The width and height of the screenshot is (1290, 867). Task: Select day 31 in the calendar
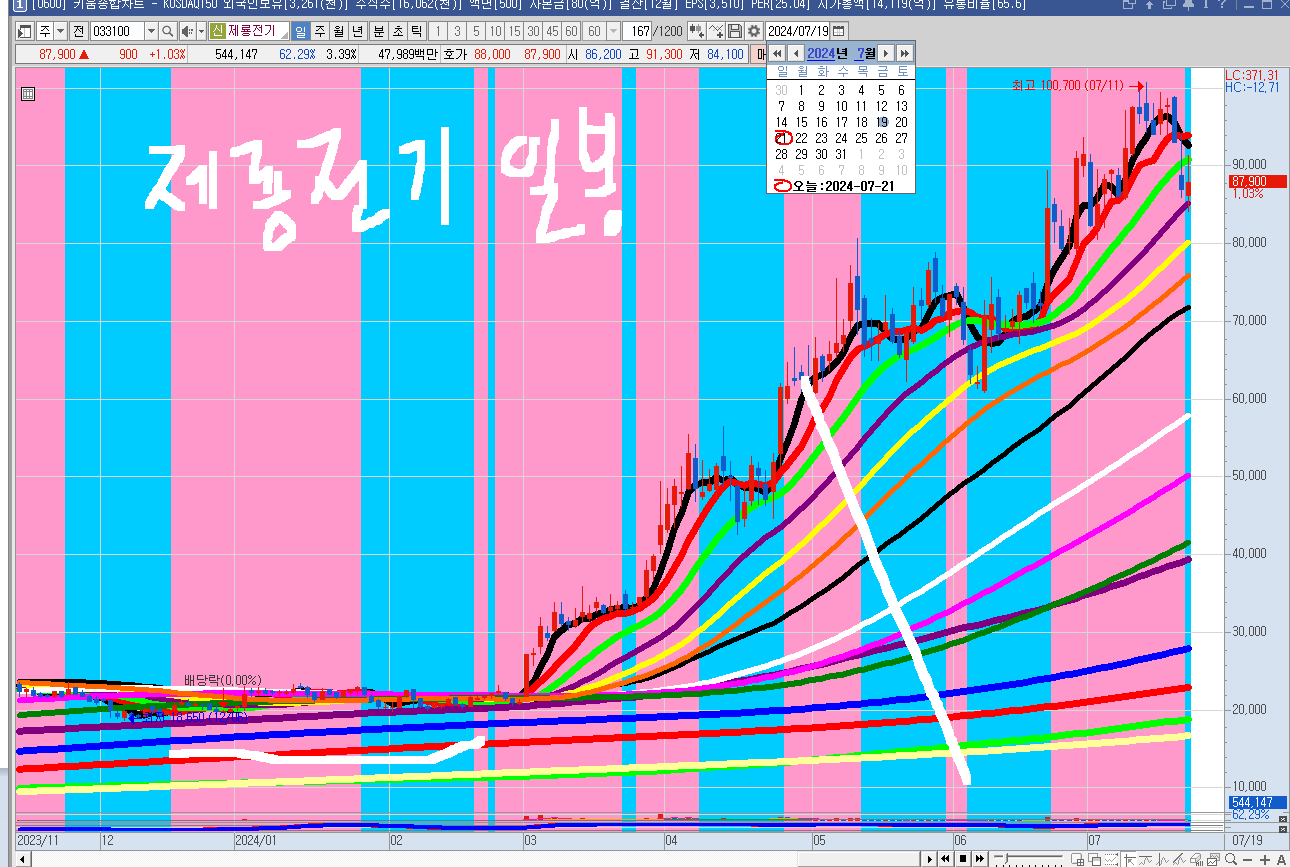(841, 154)
